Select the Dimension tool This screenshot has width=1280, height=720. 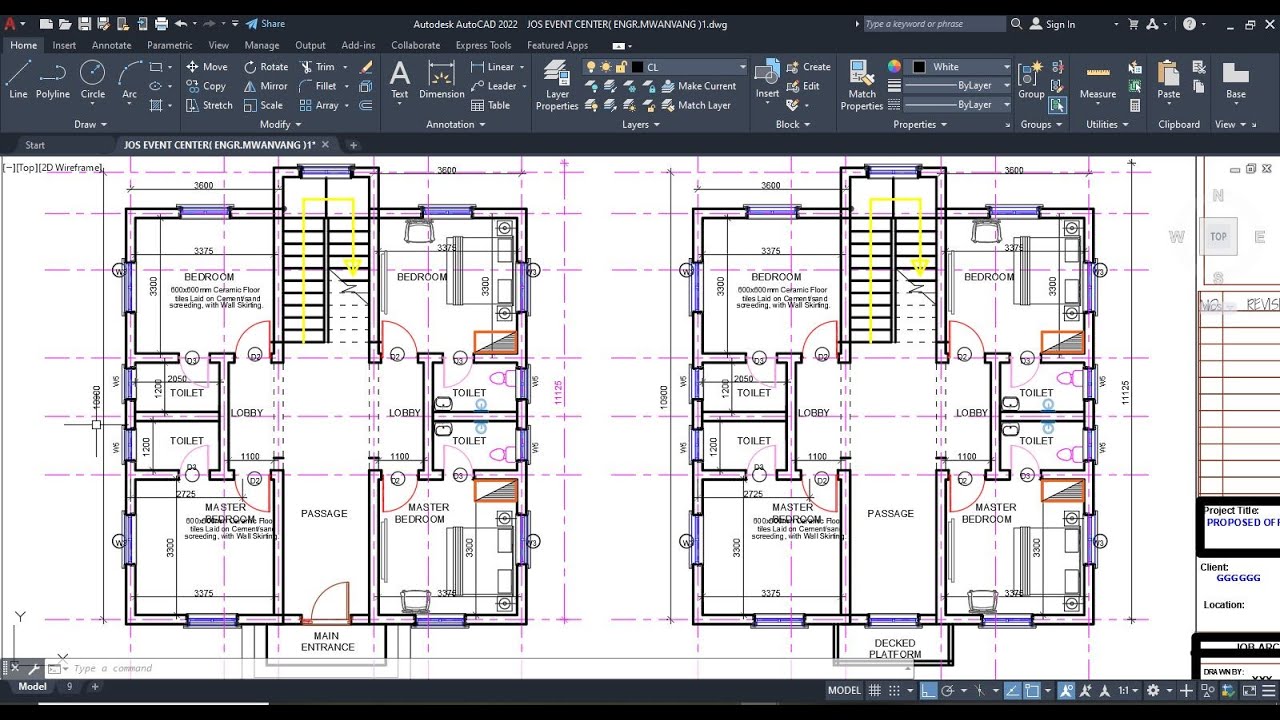441,80
